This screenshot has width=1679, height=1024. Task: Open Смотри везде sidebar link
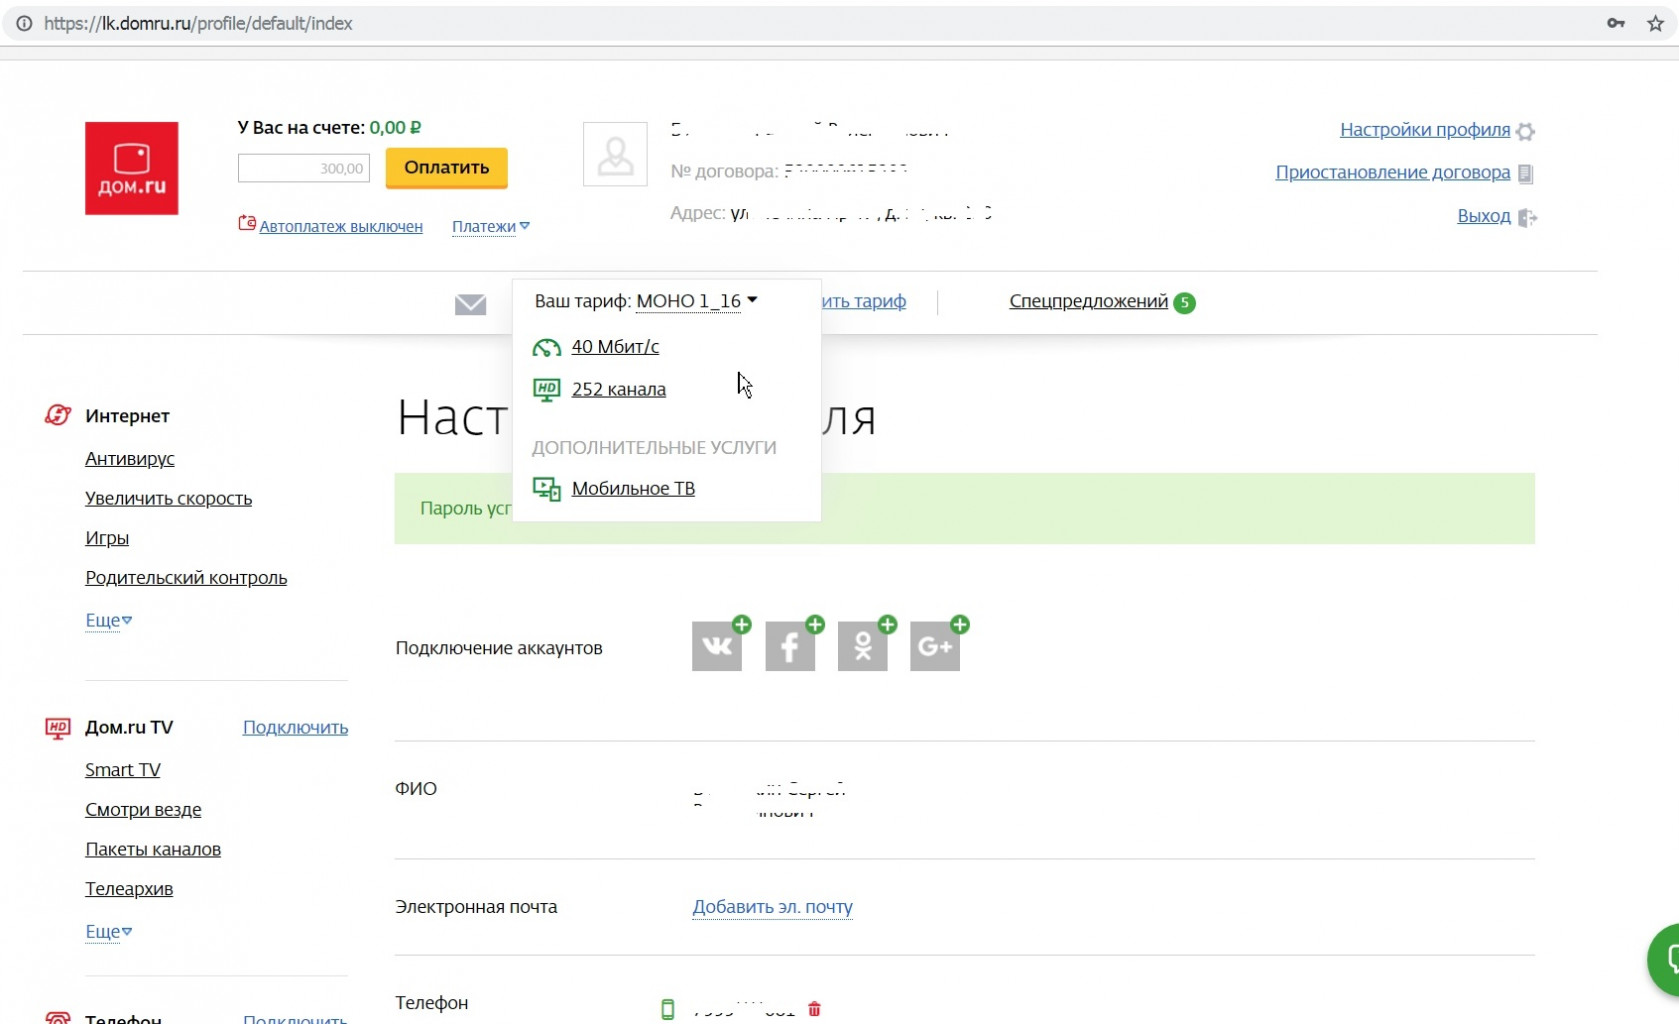143,810
